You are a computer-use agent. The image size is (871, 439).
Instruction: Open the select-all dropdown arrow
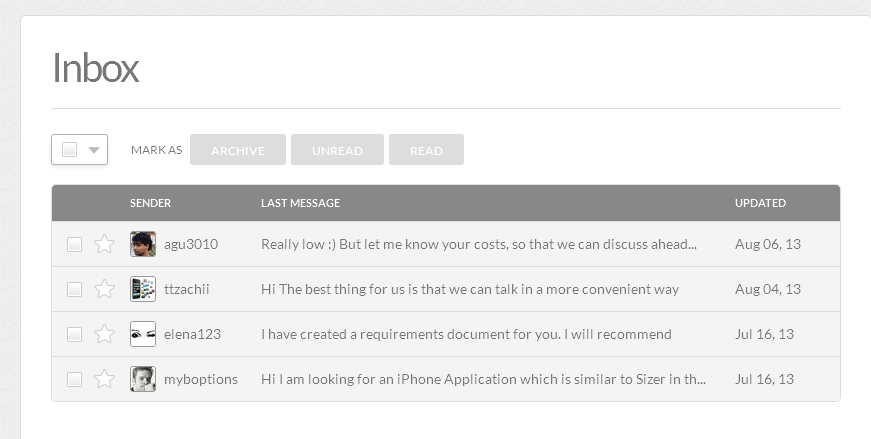coord(93,150)
